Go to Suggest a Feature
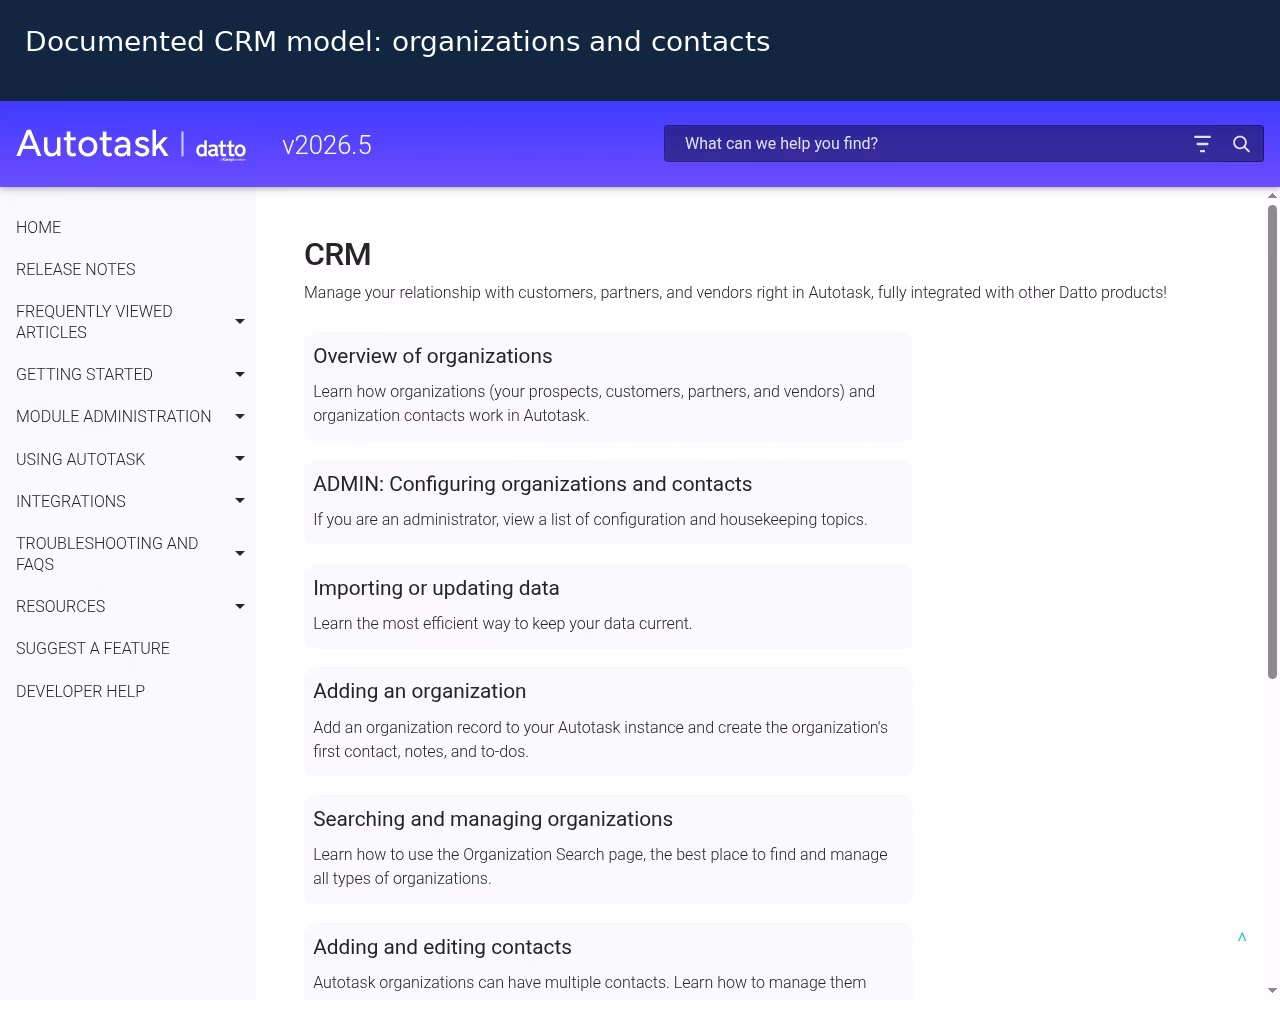 (93, 649)
